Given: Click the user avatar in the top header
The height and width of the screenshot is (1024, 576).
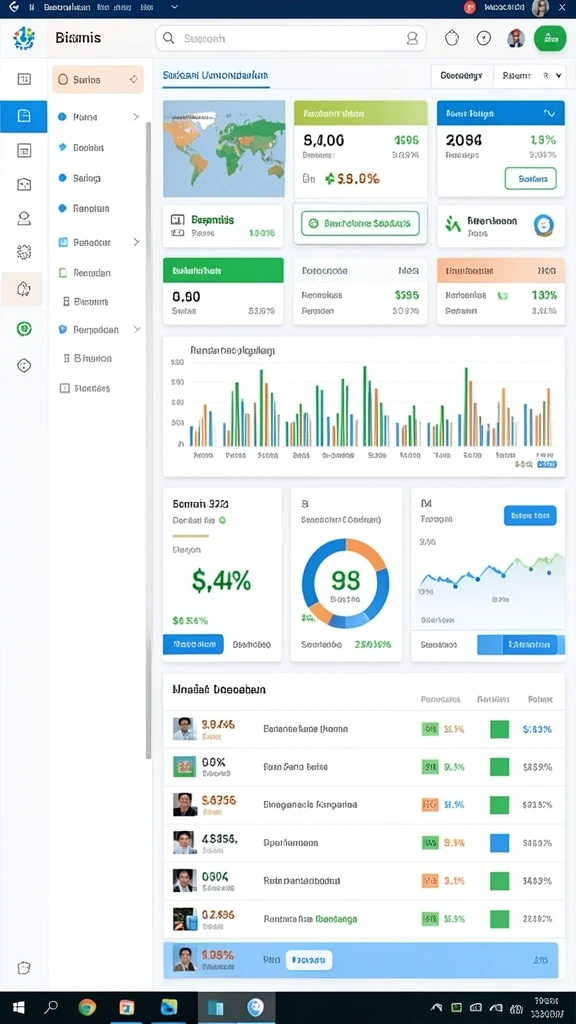Looking at the screenshot, I should click(x=516, y=39).
